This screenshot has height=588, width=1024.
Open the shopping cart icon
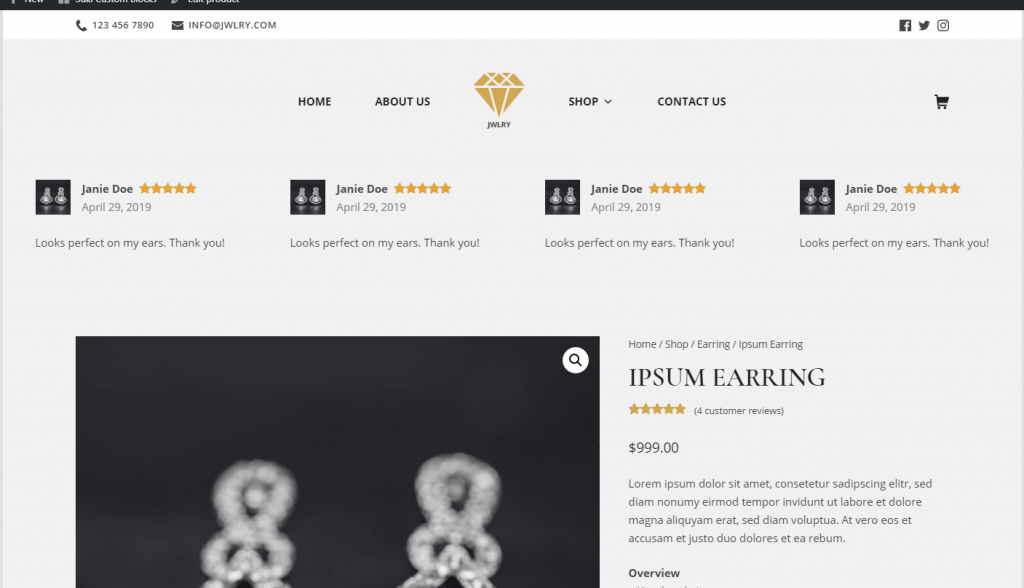941,102
